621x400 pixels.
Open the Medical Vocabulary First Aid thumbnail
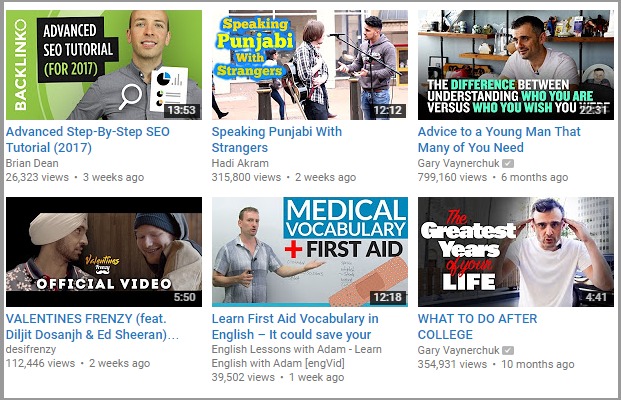pos(310,252)
